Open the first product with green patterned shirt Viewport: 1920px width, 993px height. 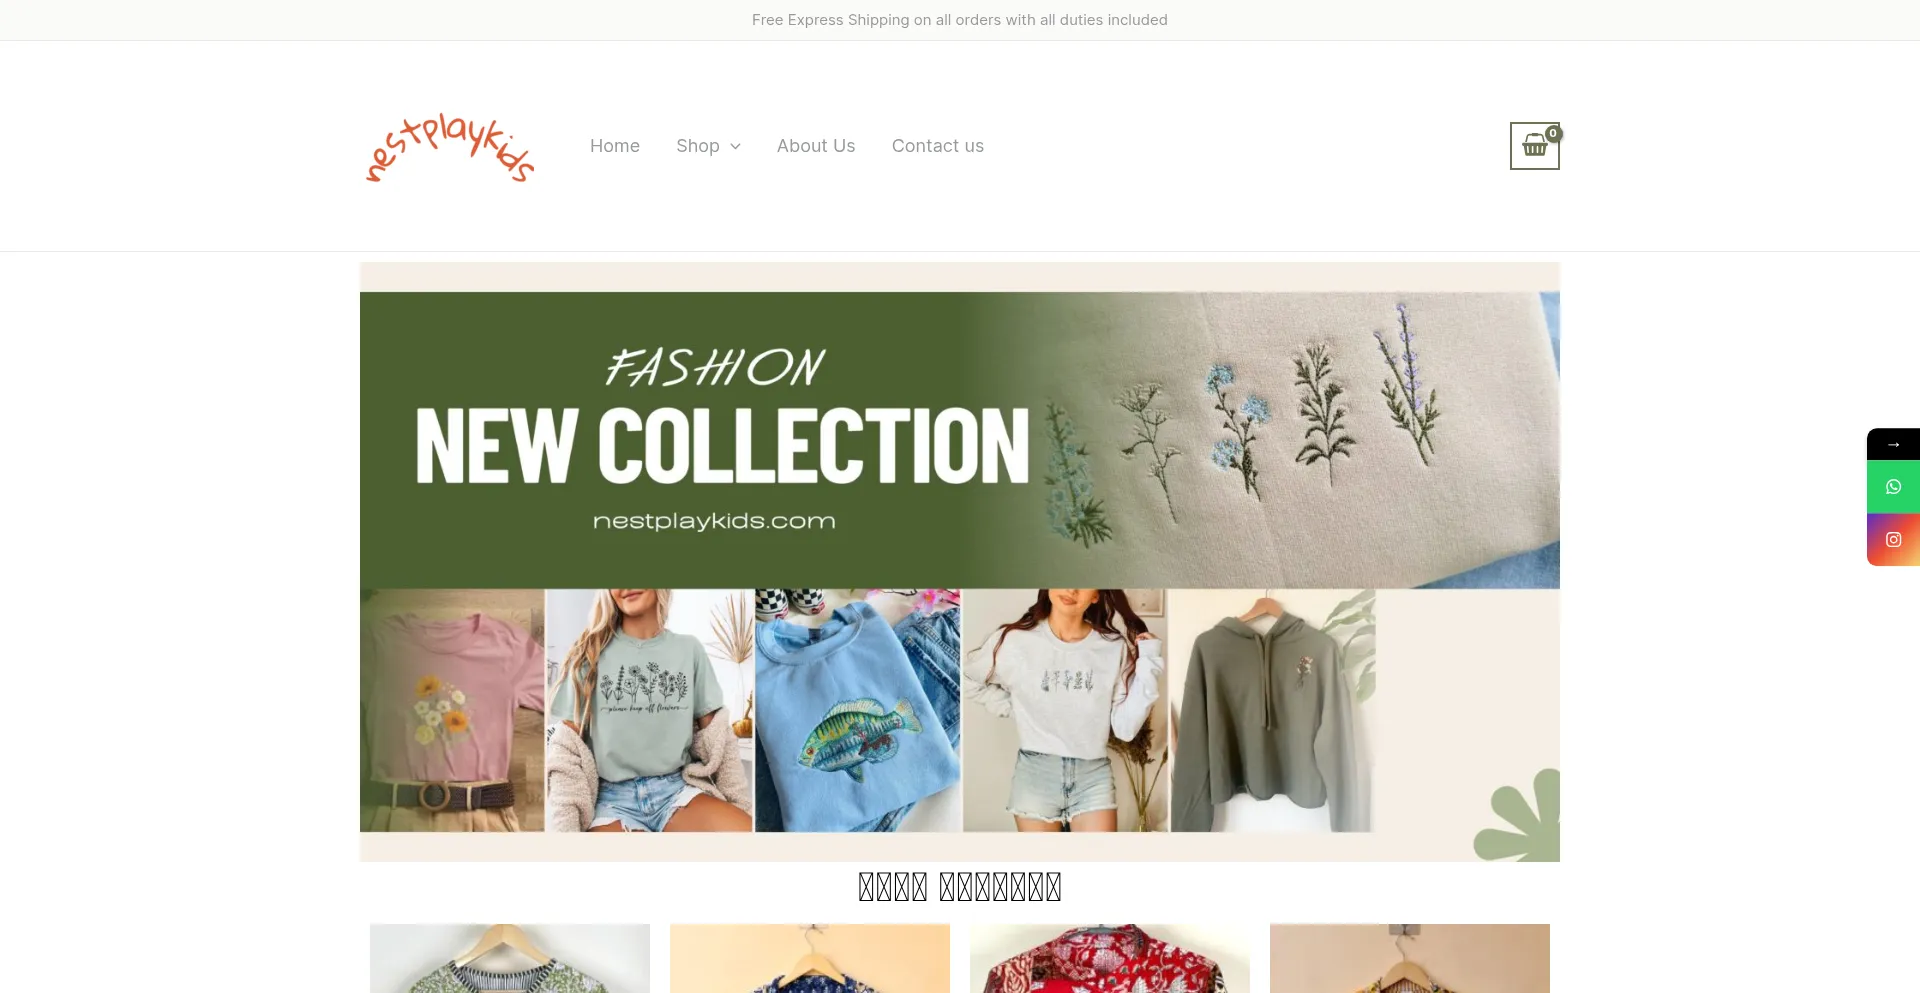(510, 958)
